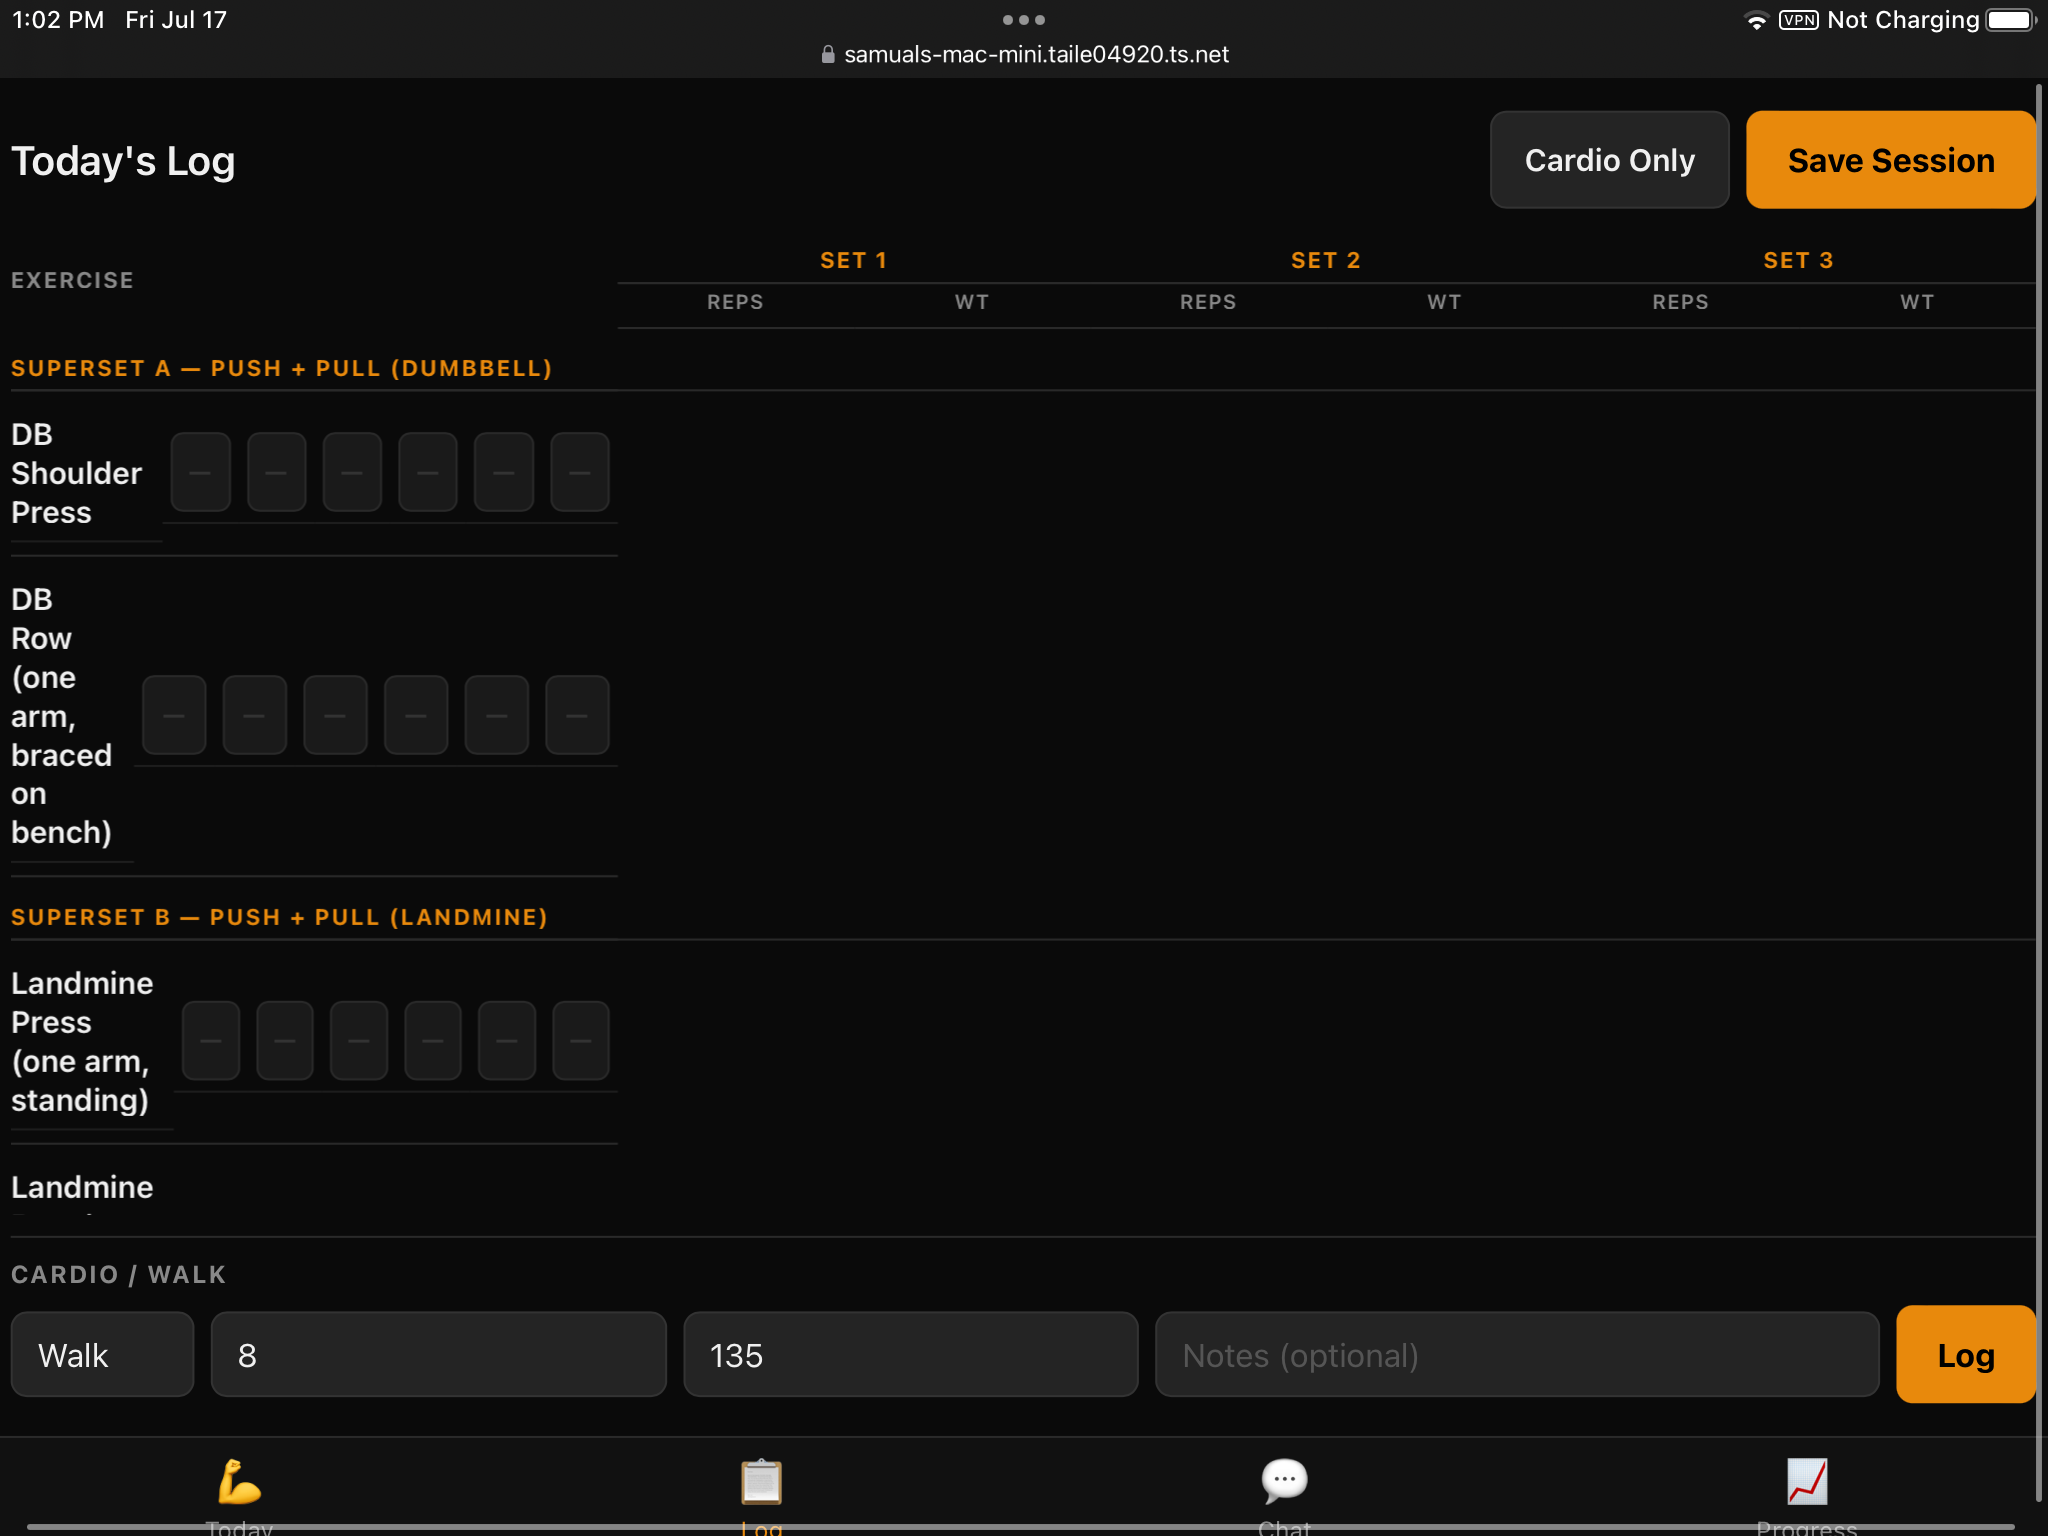This screenshot has height=1536, width=2048.
Task: Click the EXERCISE column header
Action: [72, 281]
